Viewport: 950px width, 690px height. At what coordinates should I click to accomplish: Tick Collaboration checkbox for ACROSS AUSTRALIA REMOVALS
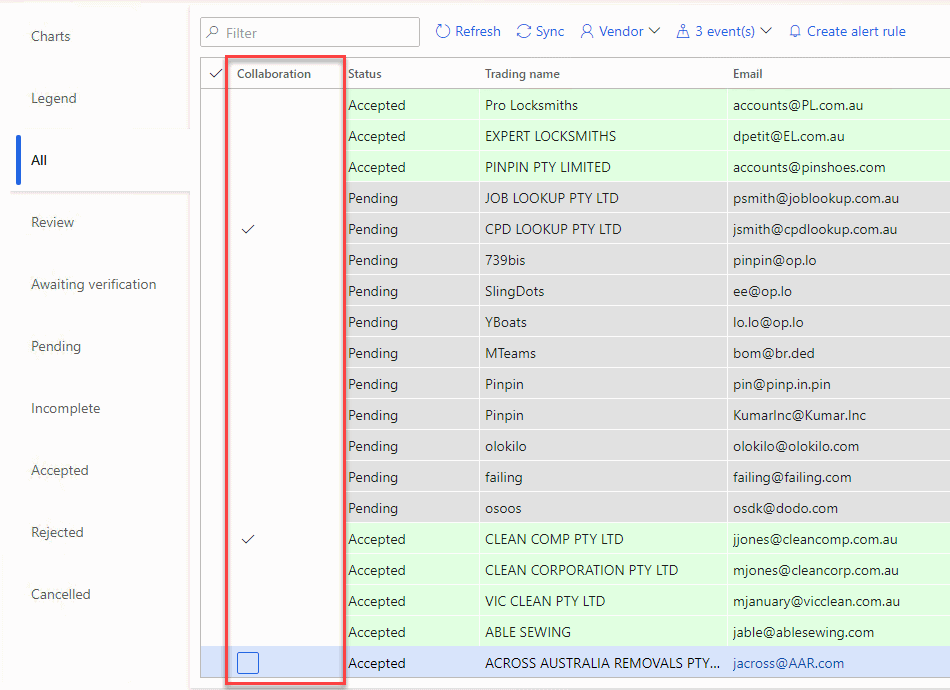pyautogui.click(x=248, y=663)
